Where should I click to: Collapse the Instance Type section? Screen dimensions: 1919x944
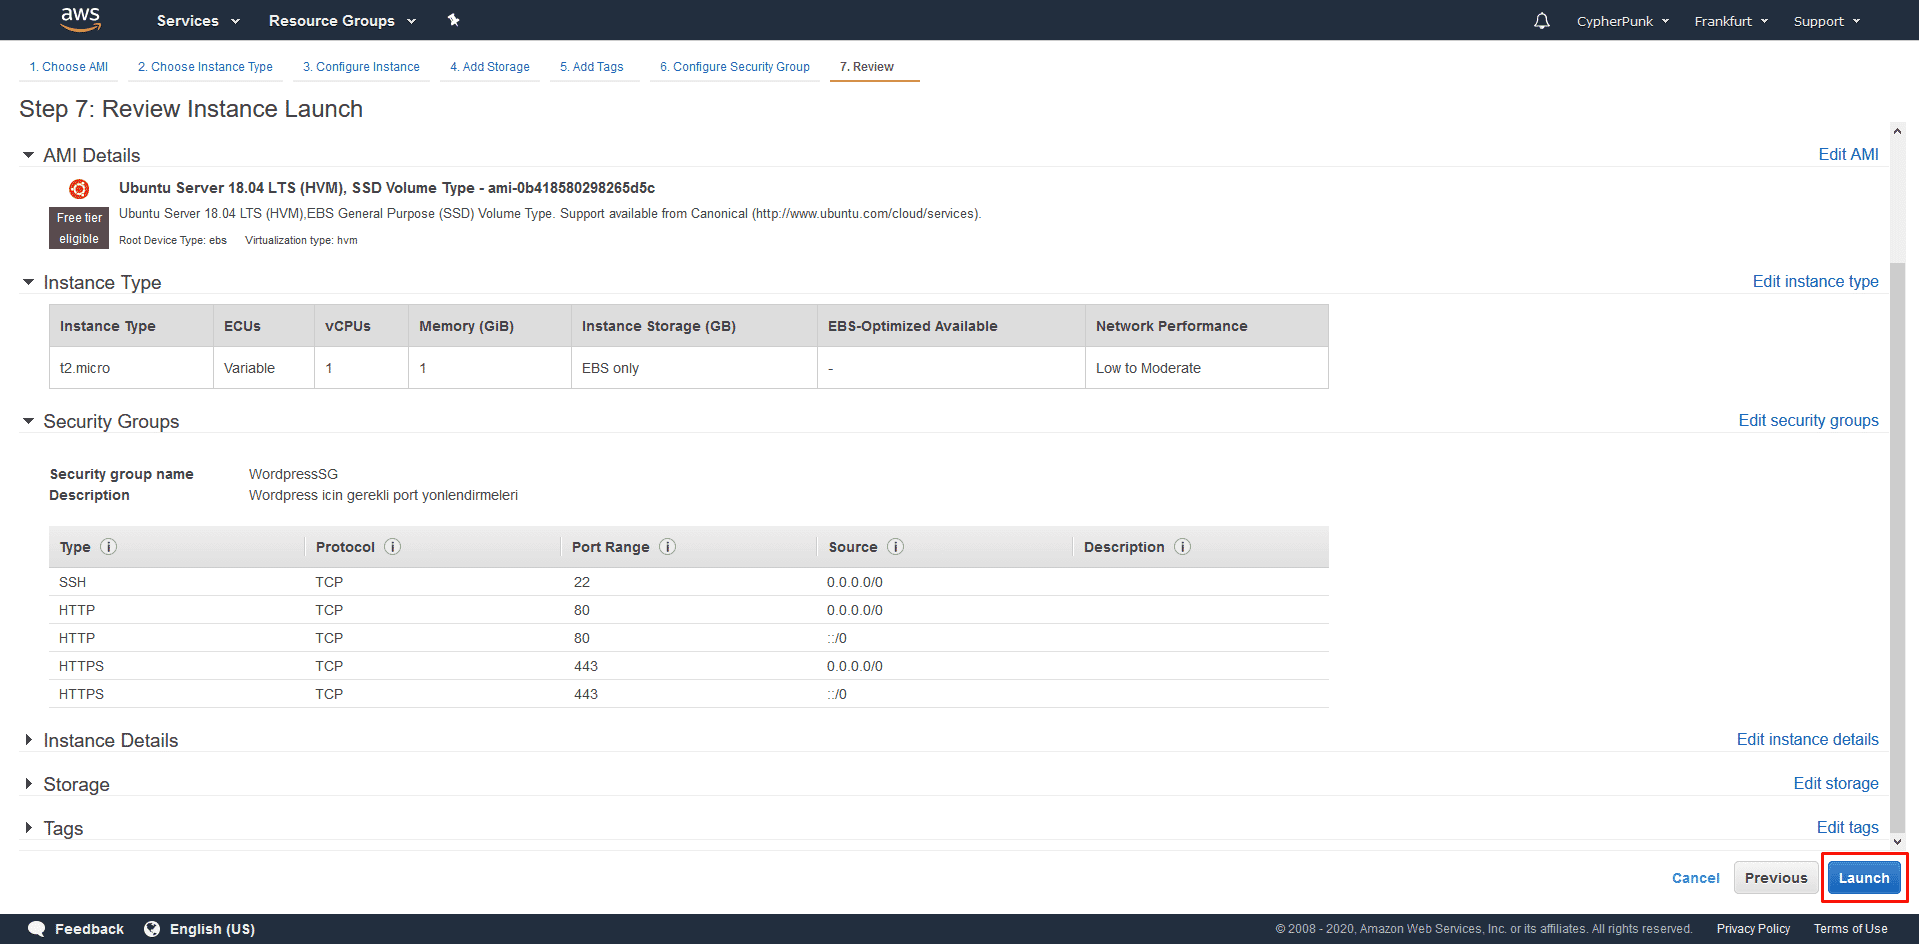click(28, 283)
